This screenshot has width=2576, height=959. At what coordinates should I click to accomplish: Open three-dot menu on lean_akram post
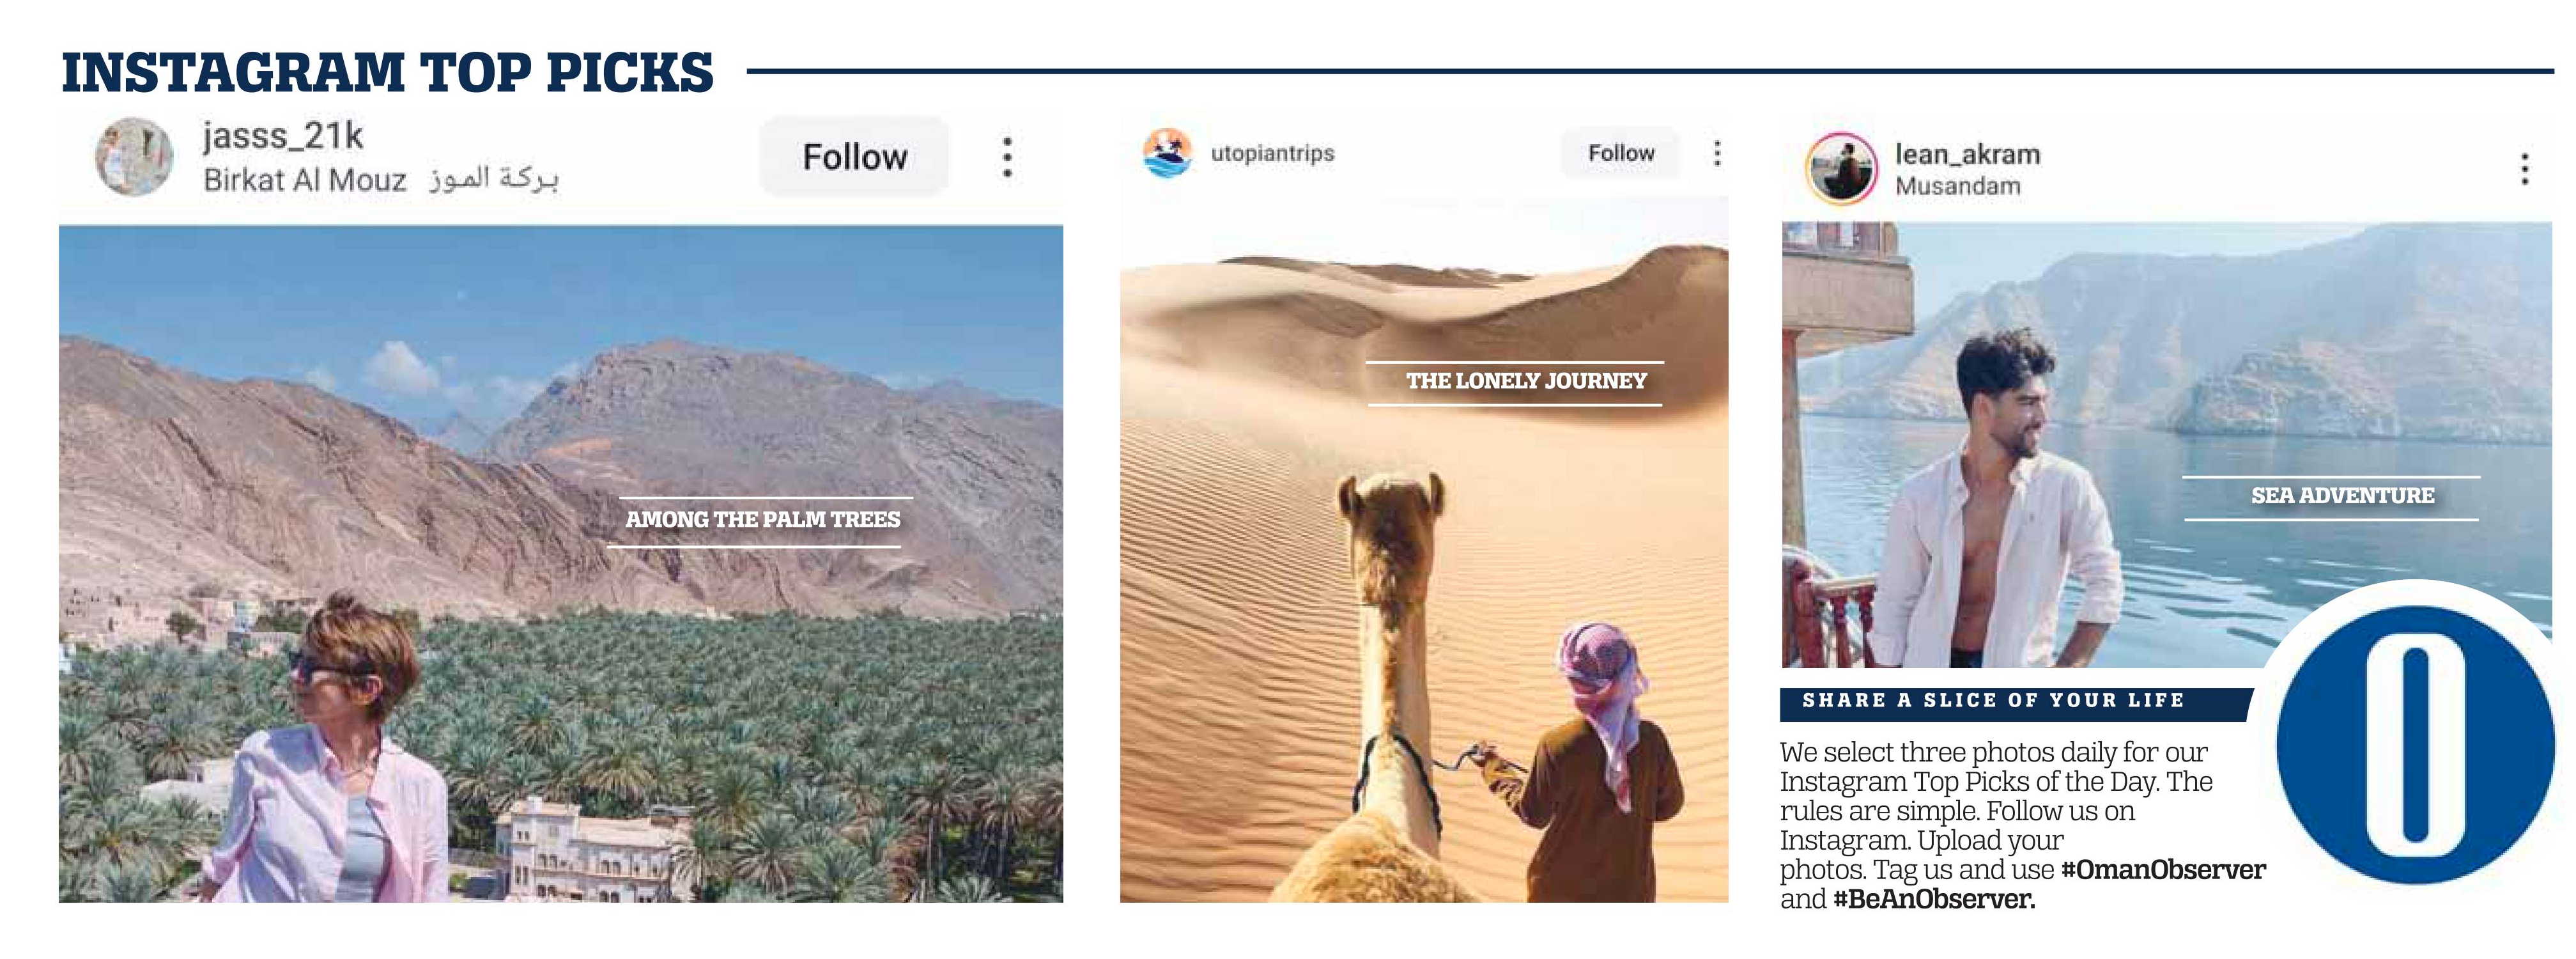[x=2524, y=168]
